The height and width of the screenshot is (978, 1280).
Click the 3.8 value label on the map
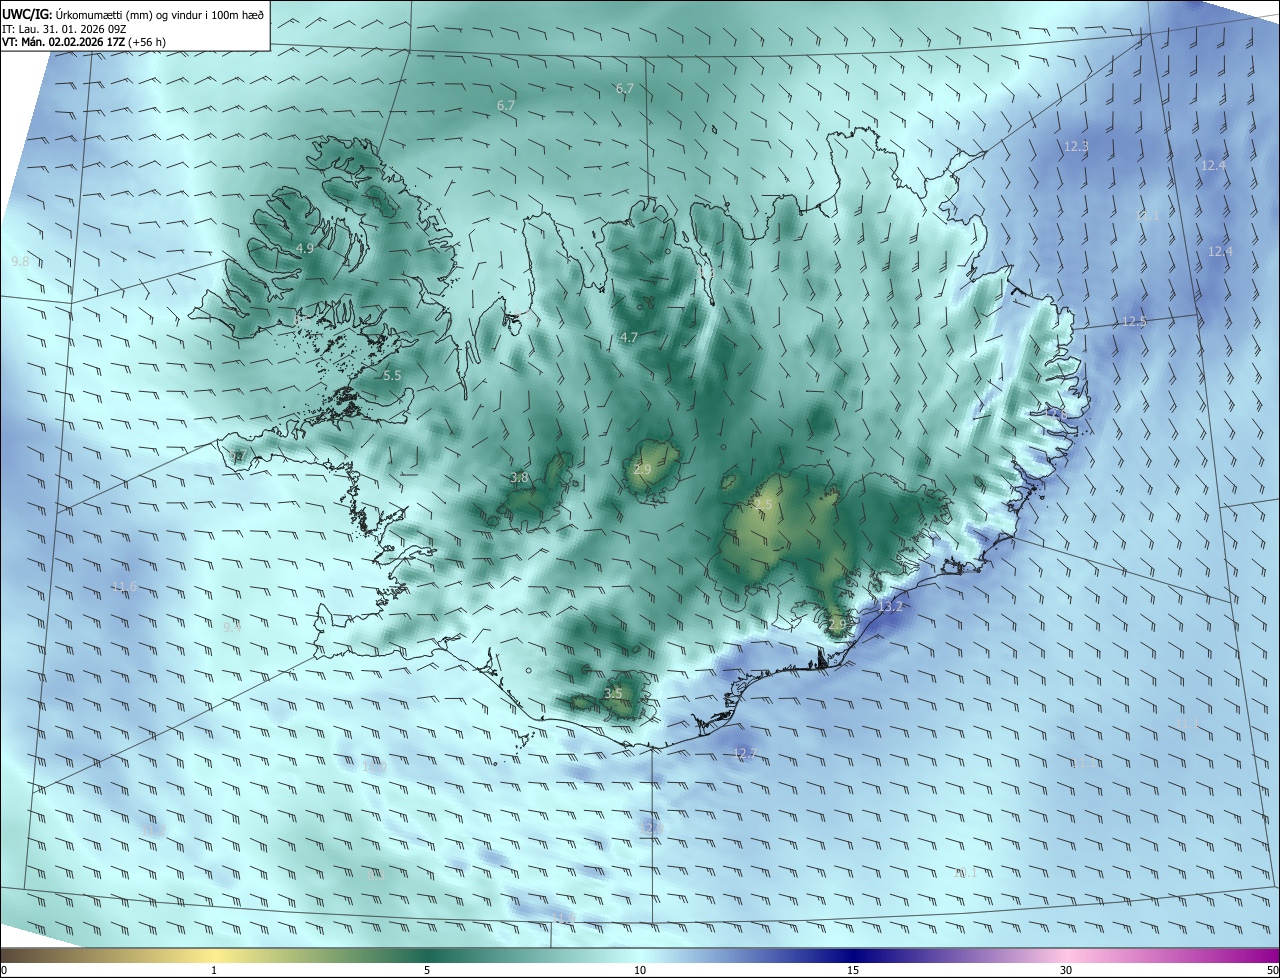[519, 478]
